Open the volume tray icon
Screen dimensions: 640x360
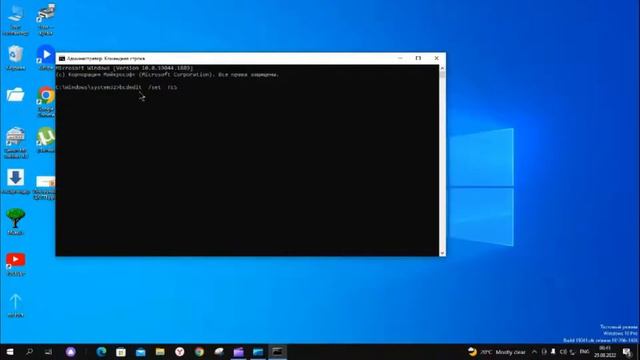pos(563,352)
